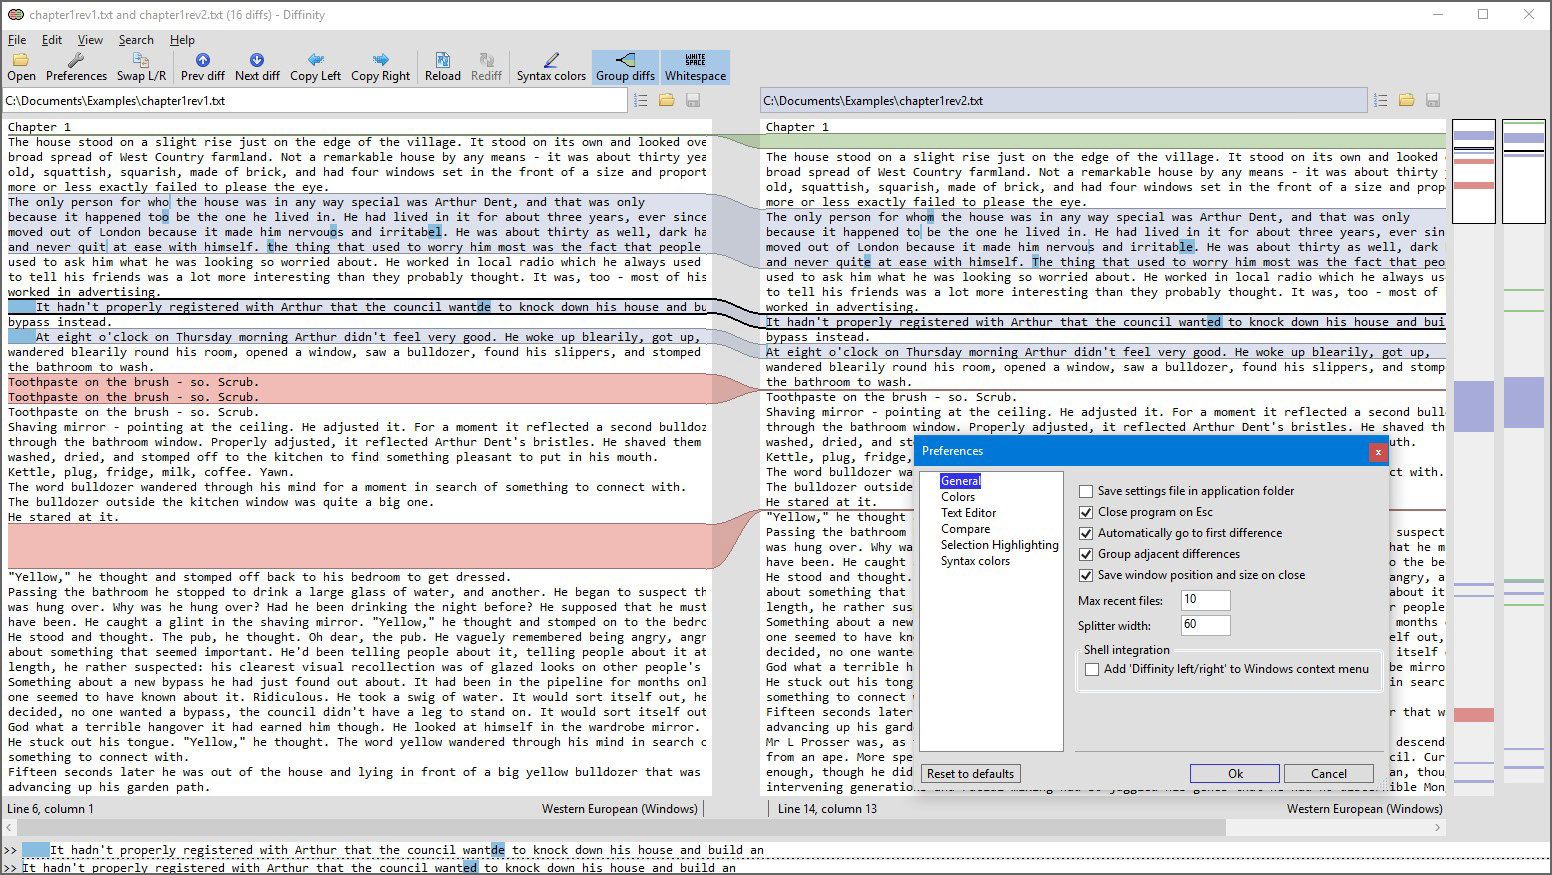Open Preferences from the toolbar

[x=76, y=66]
